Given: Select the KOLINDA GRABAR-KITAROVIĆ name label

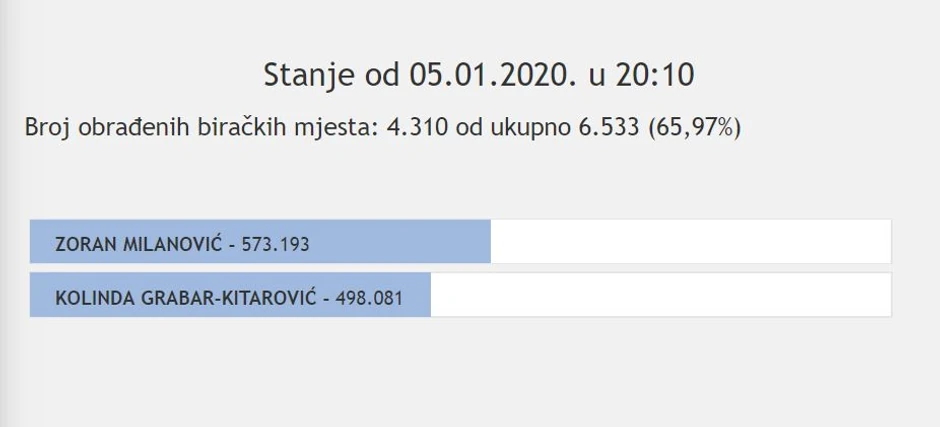Looking at the screenshot, I should (185, 296).
